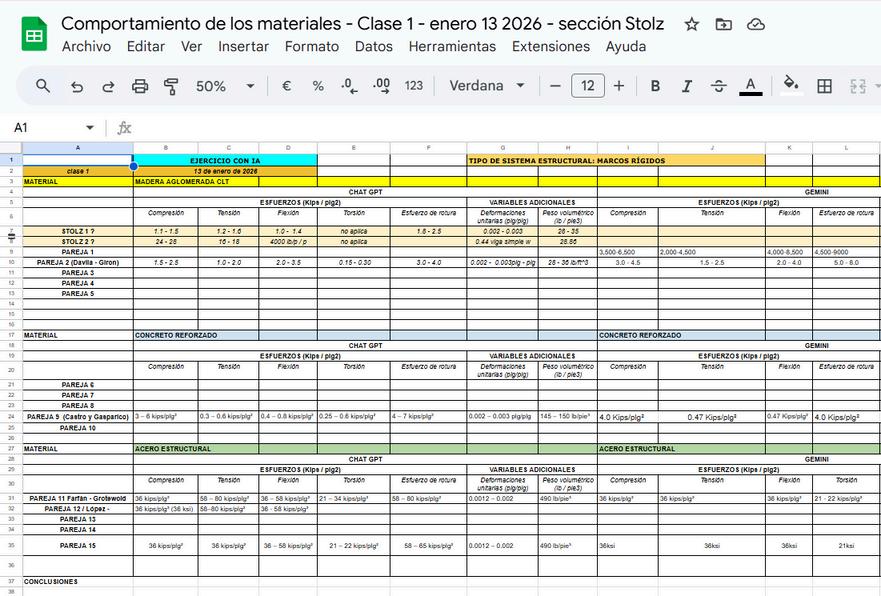Increase font size with plus button

[x=619, y=86]
